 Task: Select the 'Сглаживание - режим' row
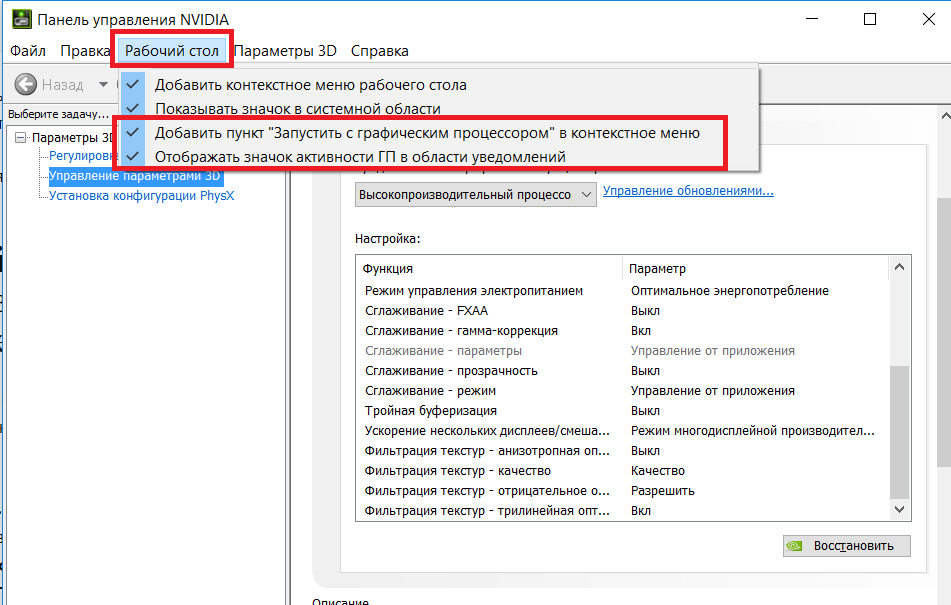[622, 390]
